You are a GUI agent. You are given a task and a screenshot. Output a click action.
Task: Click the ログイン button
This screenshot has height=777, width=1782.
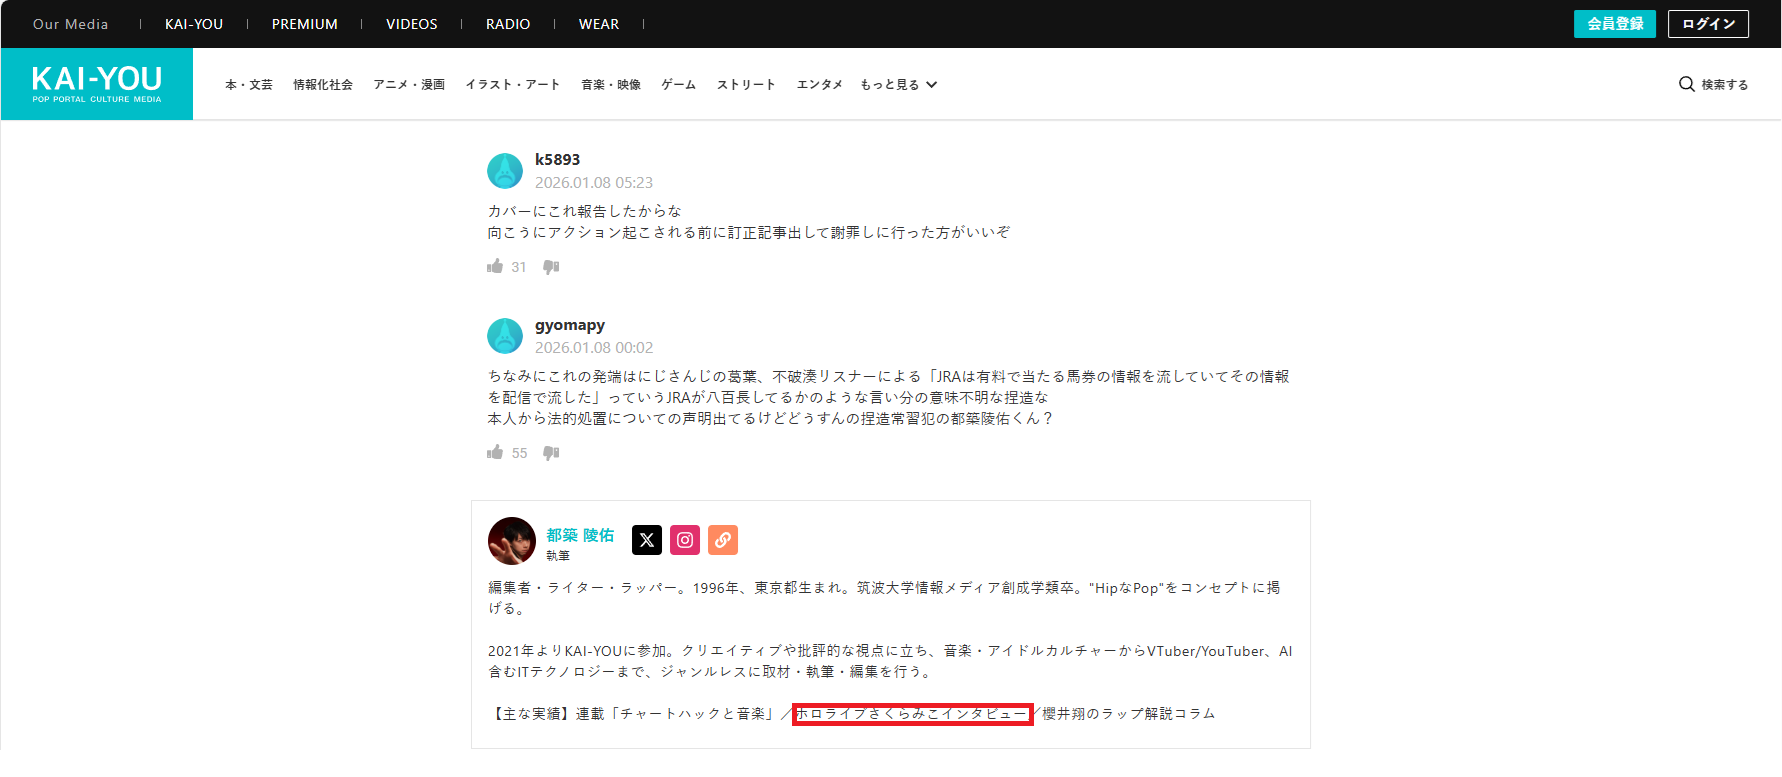pos(1708,24)
